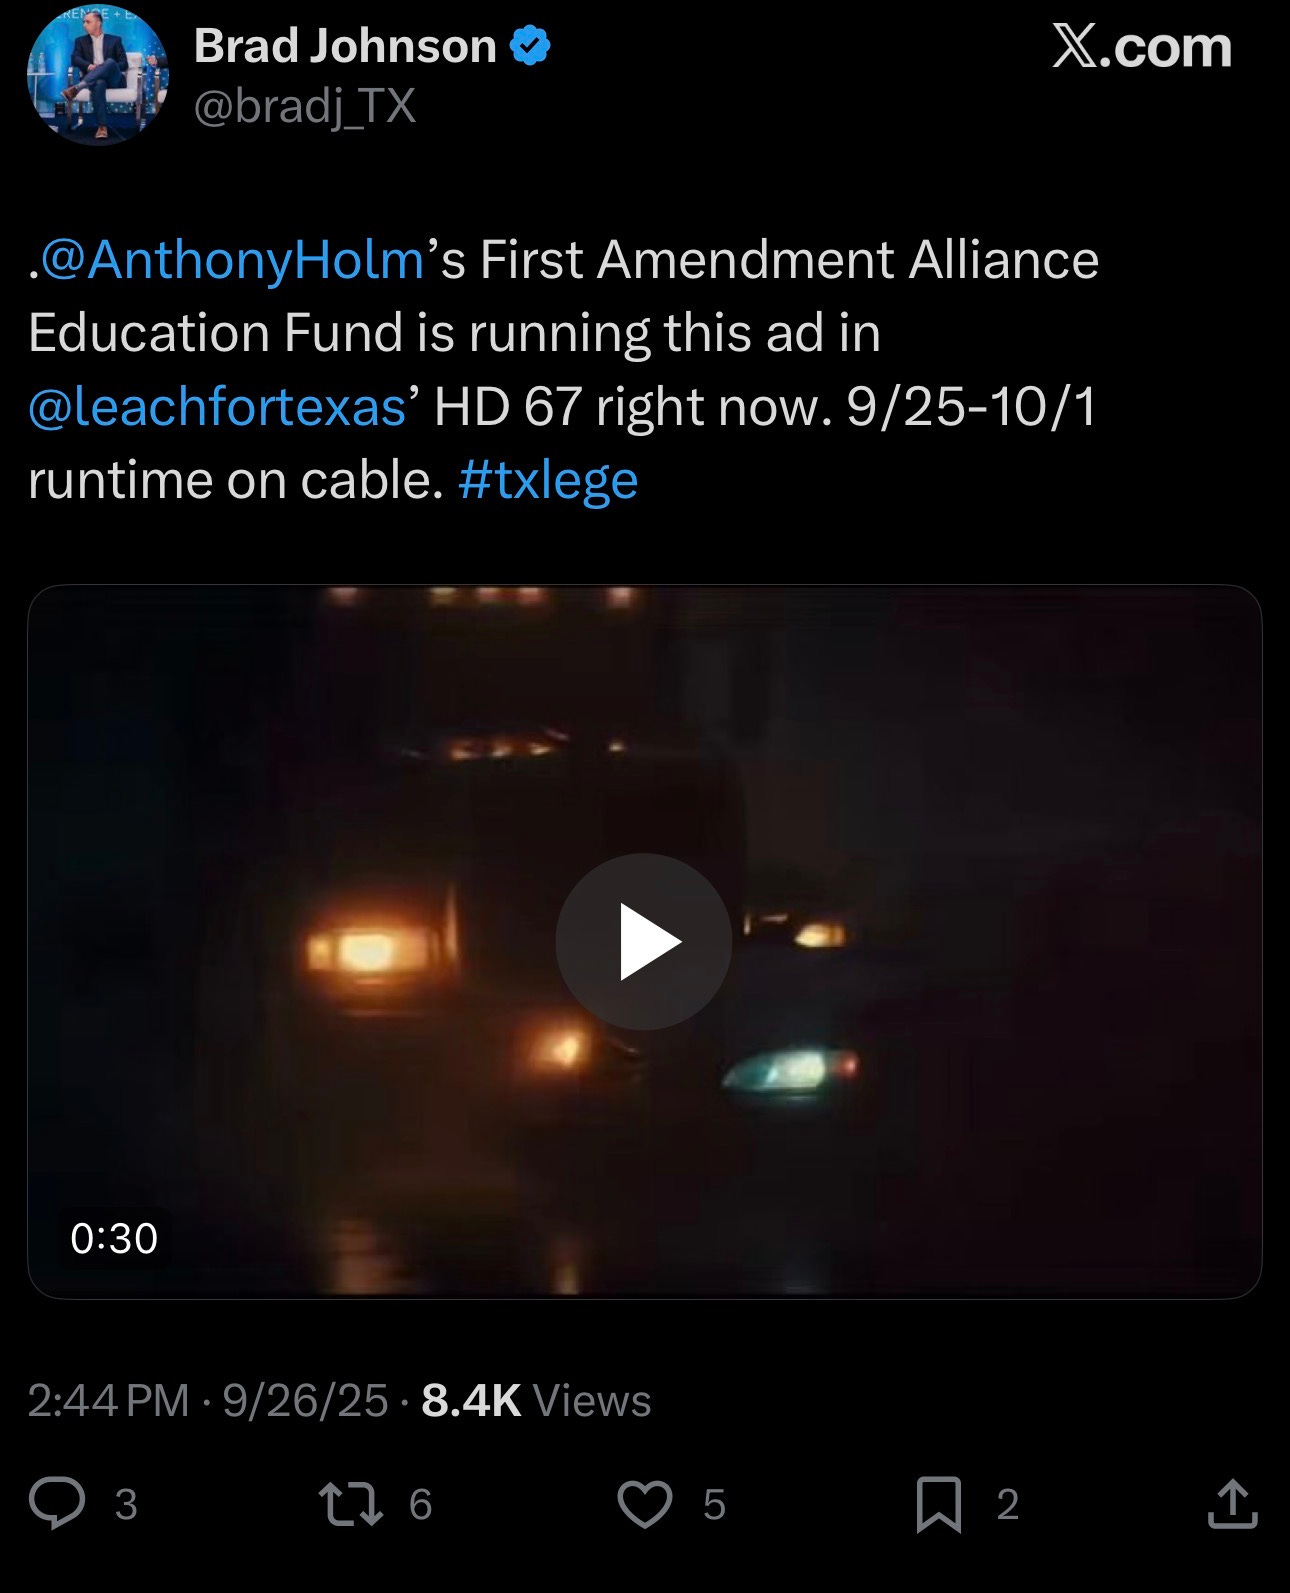Open the 2:44 PM timestamp
1290x1593 pixels.
[x=108, y=1400]
